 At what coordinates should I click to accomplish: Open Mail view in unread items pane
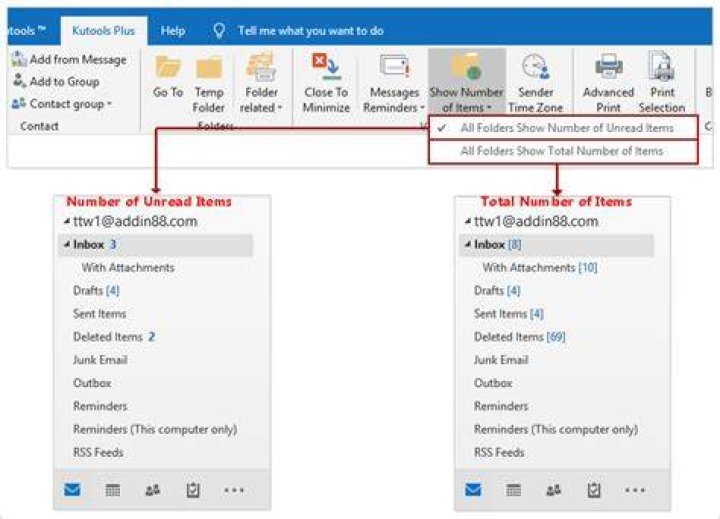(73, 490)
